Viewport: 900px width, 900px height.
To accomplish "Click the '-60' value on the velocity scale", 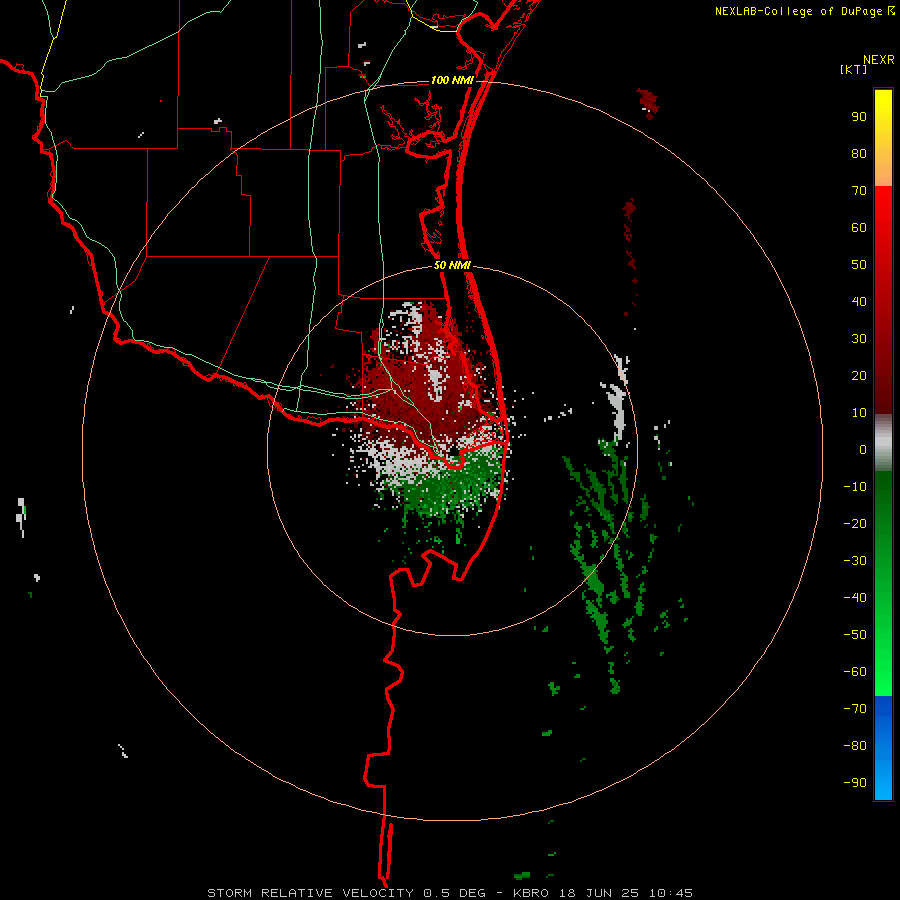I will pos(855,672).
